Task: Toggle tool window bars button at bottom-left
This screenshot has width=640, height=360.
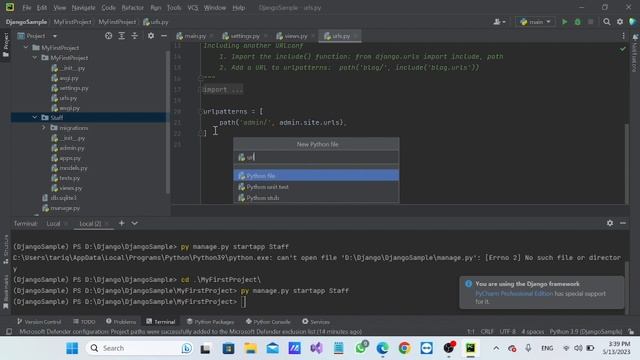Action: coord(9,331)
